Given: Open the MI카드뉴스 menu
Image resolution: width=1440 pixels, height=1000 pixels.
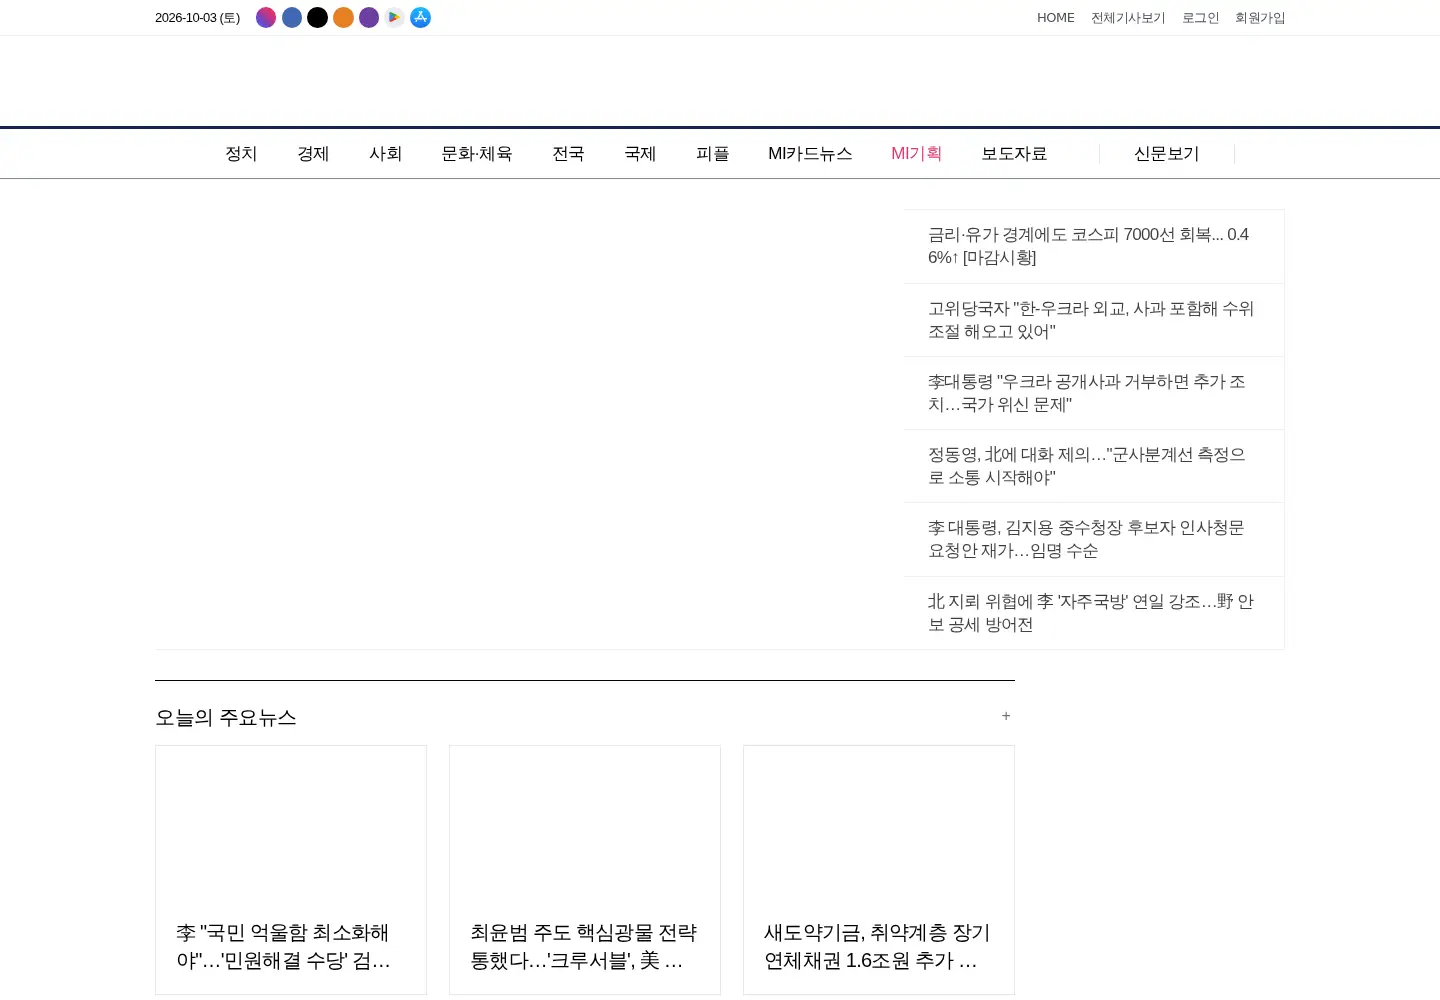Looking at the screenshot, I should click(x=810, y=154).
